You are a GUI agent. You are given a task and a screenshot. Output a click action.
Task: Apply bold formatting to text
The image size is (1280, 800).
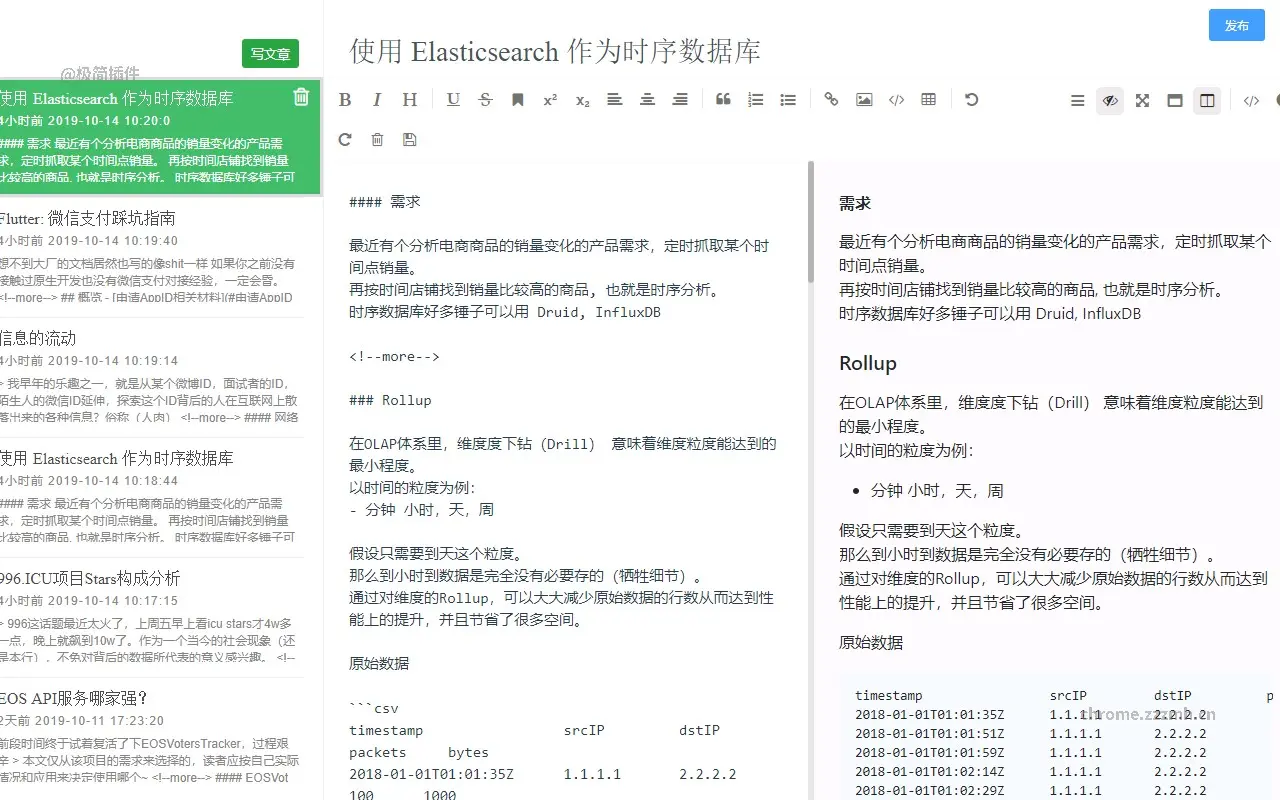coord(345,99)
